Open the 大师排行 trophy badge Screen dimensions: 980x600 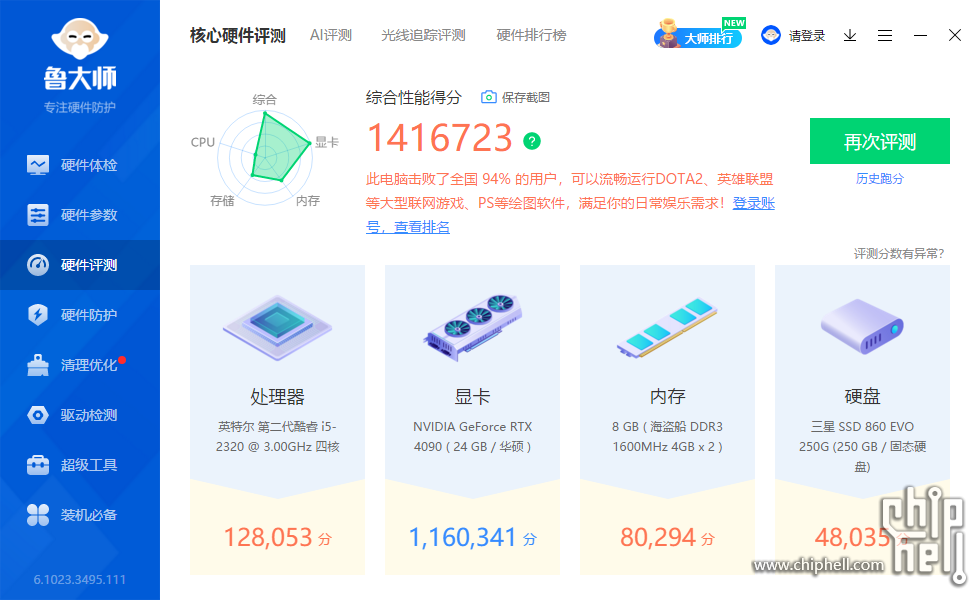coord(699,34)
